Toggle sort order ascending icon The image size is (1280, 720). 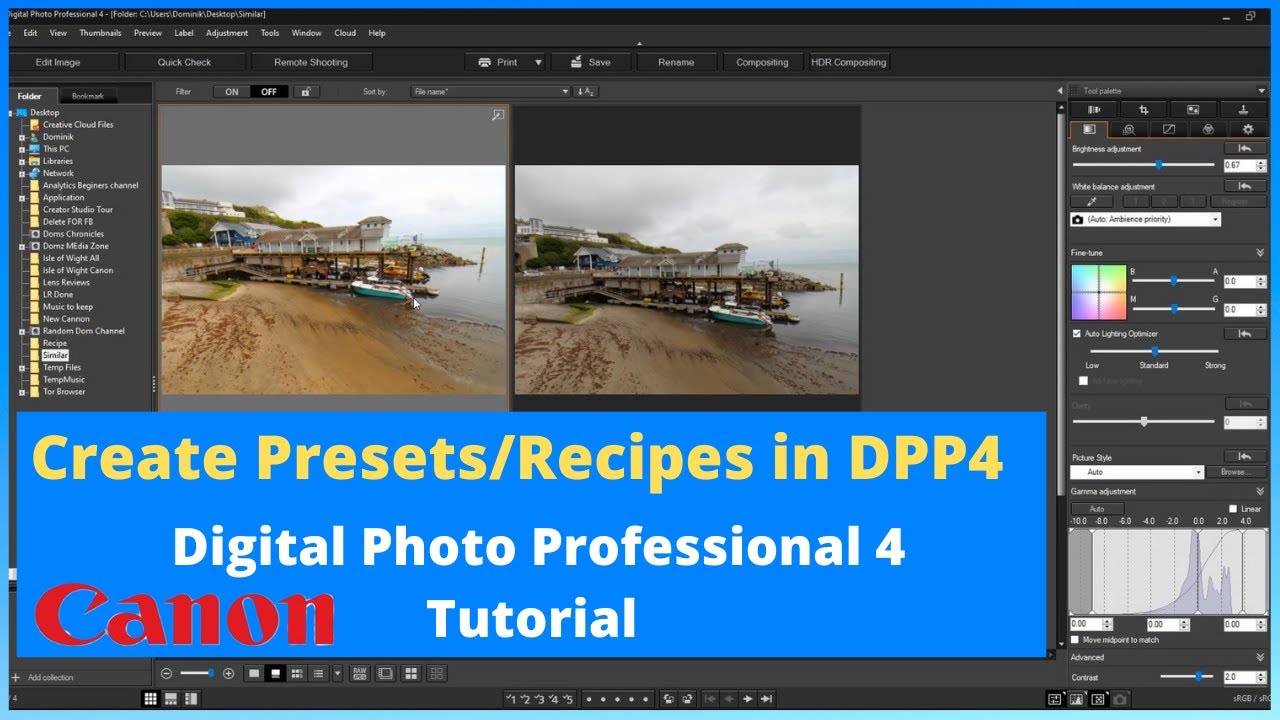586,91
